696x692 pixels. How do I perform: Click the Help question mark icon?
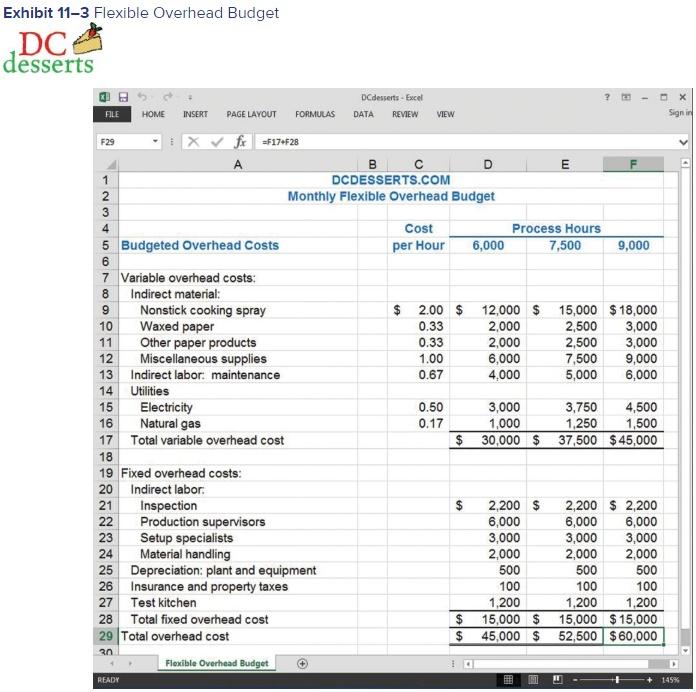click(607, 97)
